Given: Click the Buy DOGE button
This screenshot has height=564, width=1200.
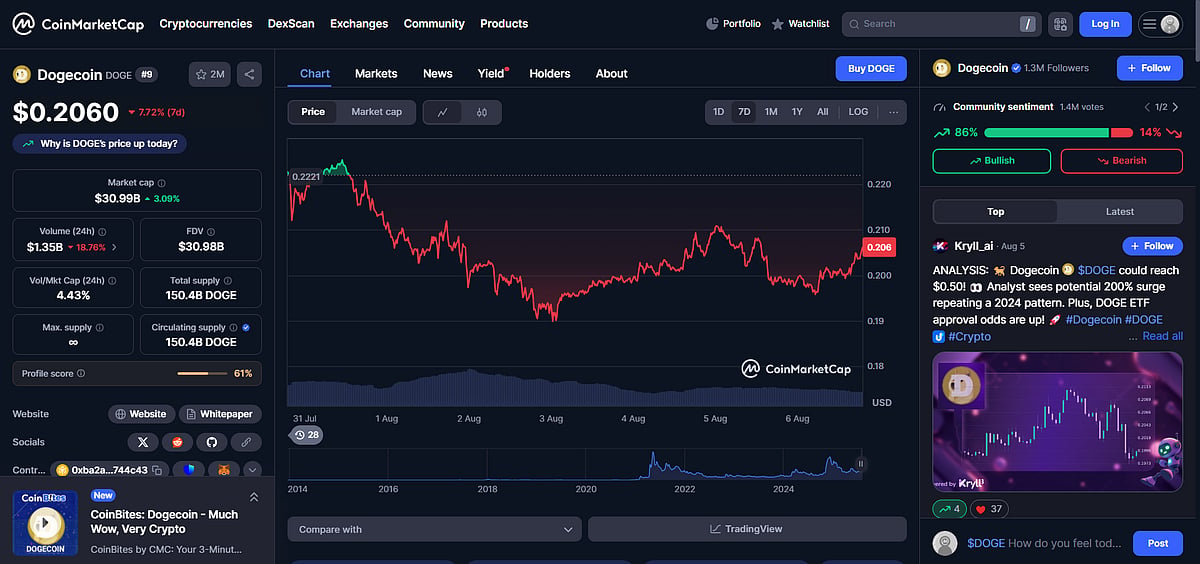Looking at the screenshot, I should click(x=871, y=68).
